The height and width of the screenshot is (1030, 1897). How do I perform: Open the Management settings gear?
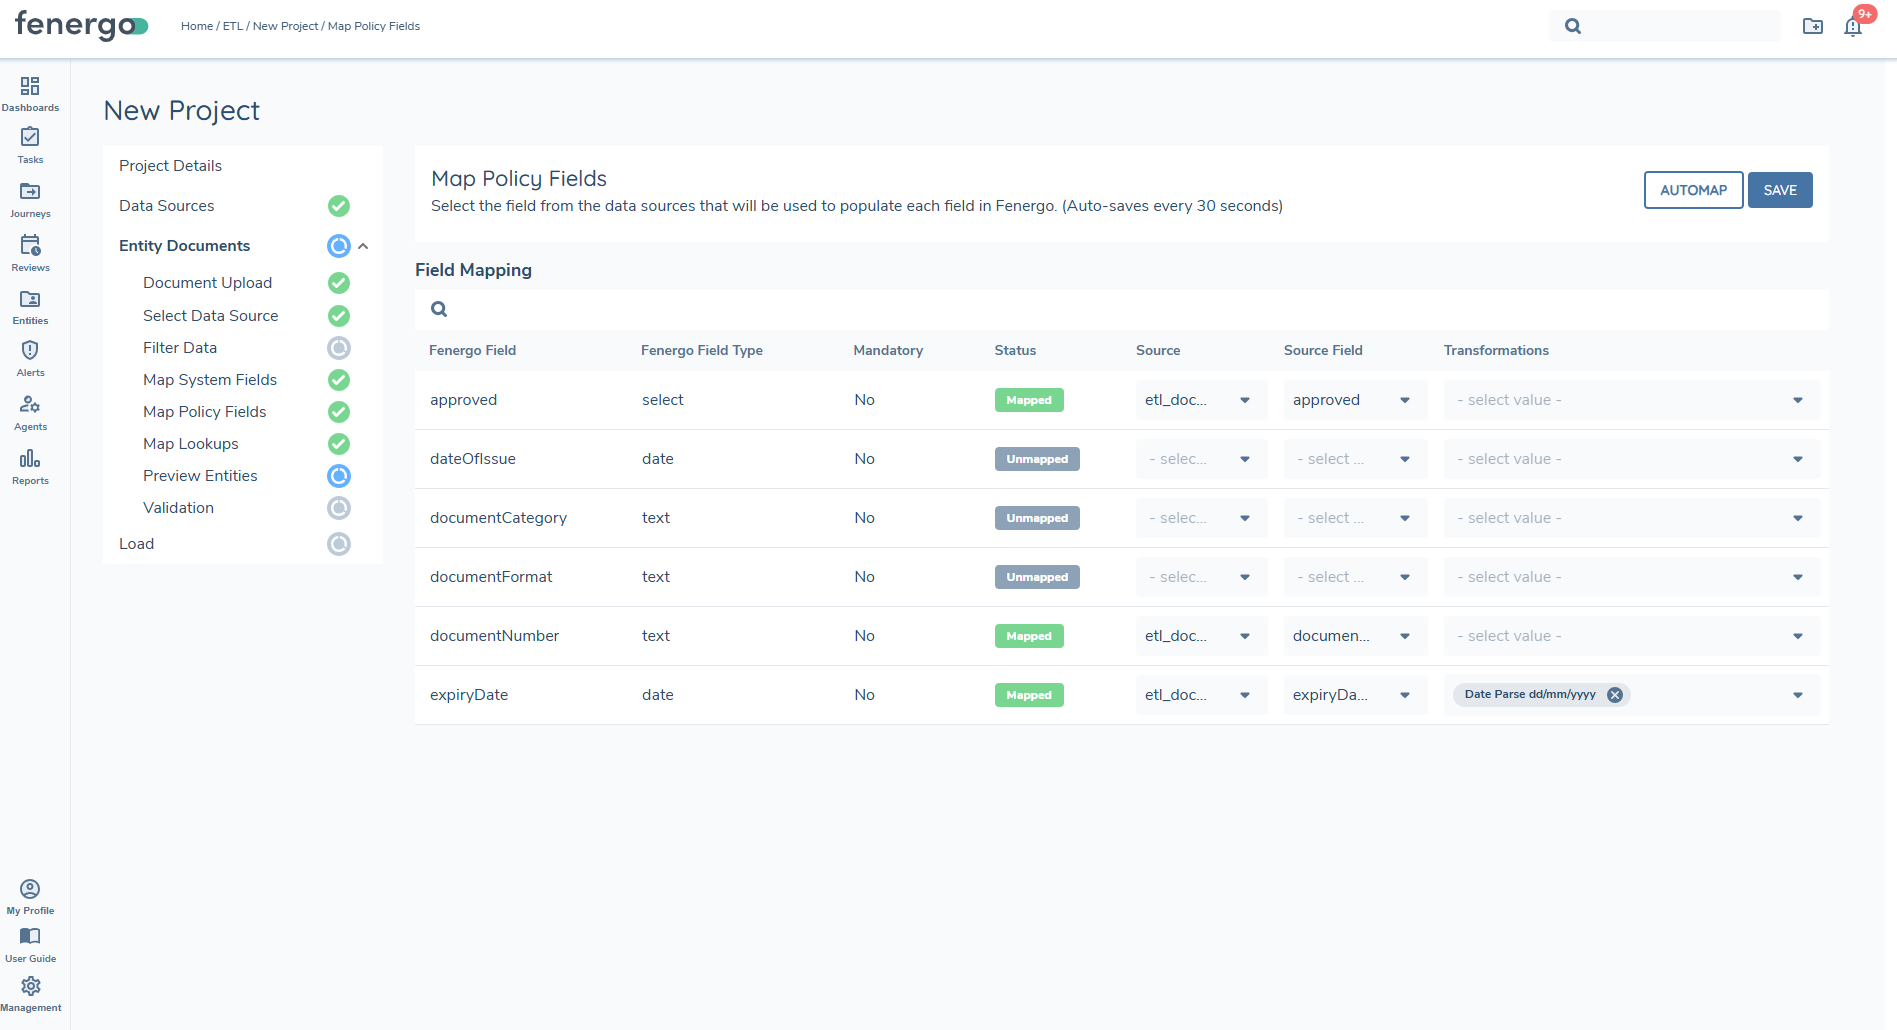pyautogui.click(x=32, y=988)
